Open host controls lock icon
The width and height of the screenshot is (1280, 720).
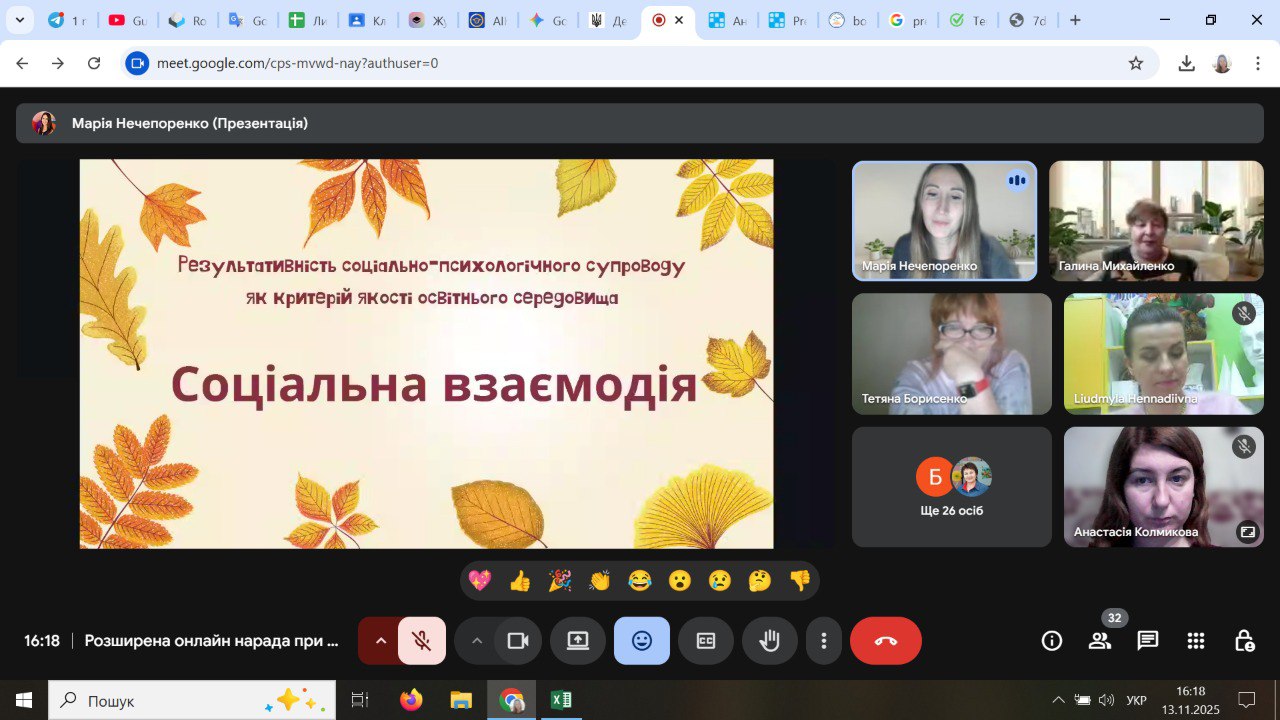click(x=1243, y=641)
